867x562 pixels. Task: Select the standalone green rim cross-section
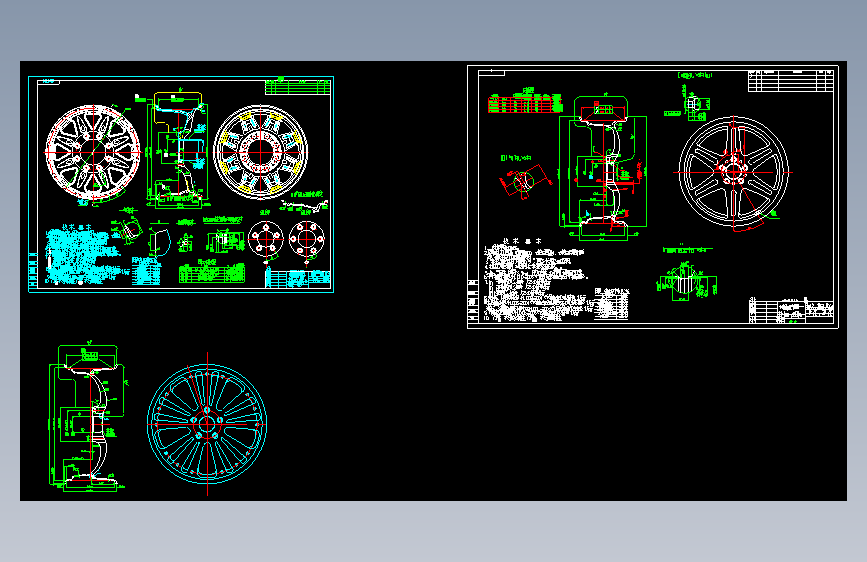pos(88,418)
